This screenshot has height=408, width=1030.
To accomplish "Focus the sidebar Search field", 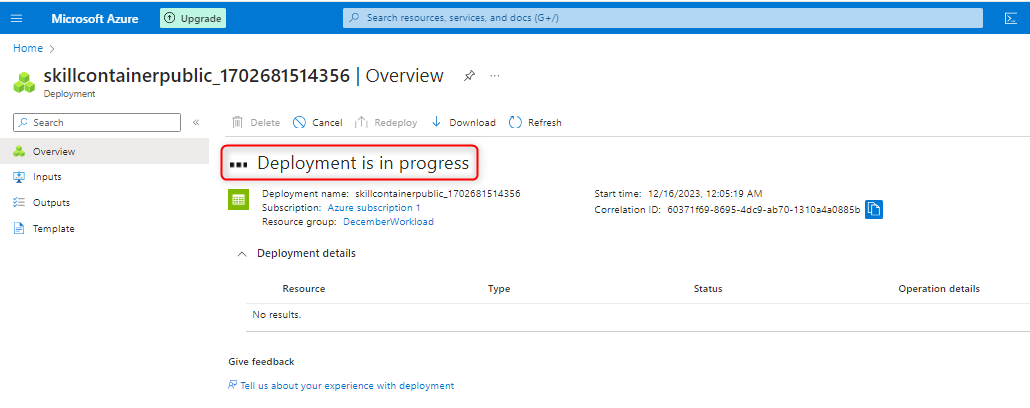I will [97, 122].
